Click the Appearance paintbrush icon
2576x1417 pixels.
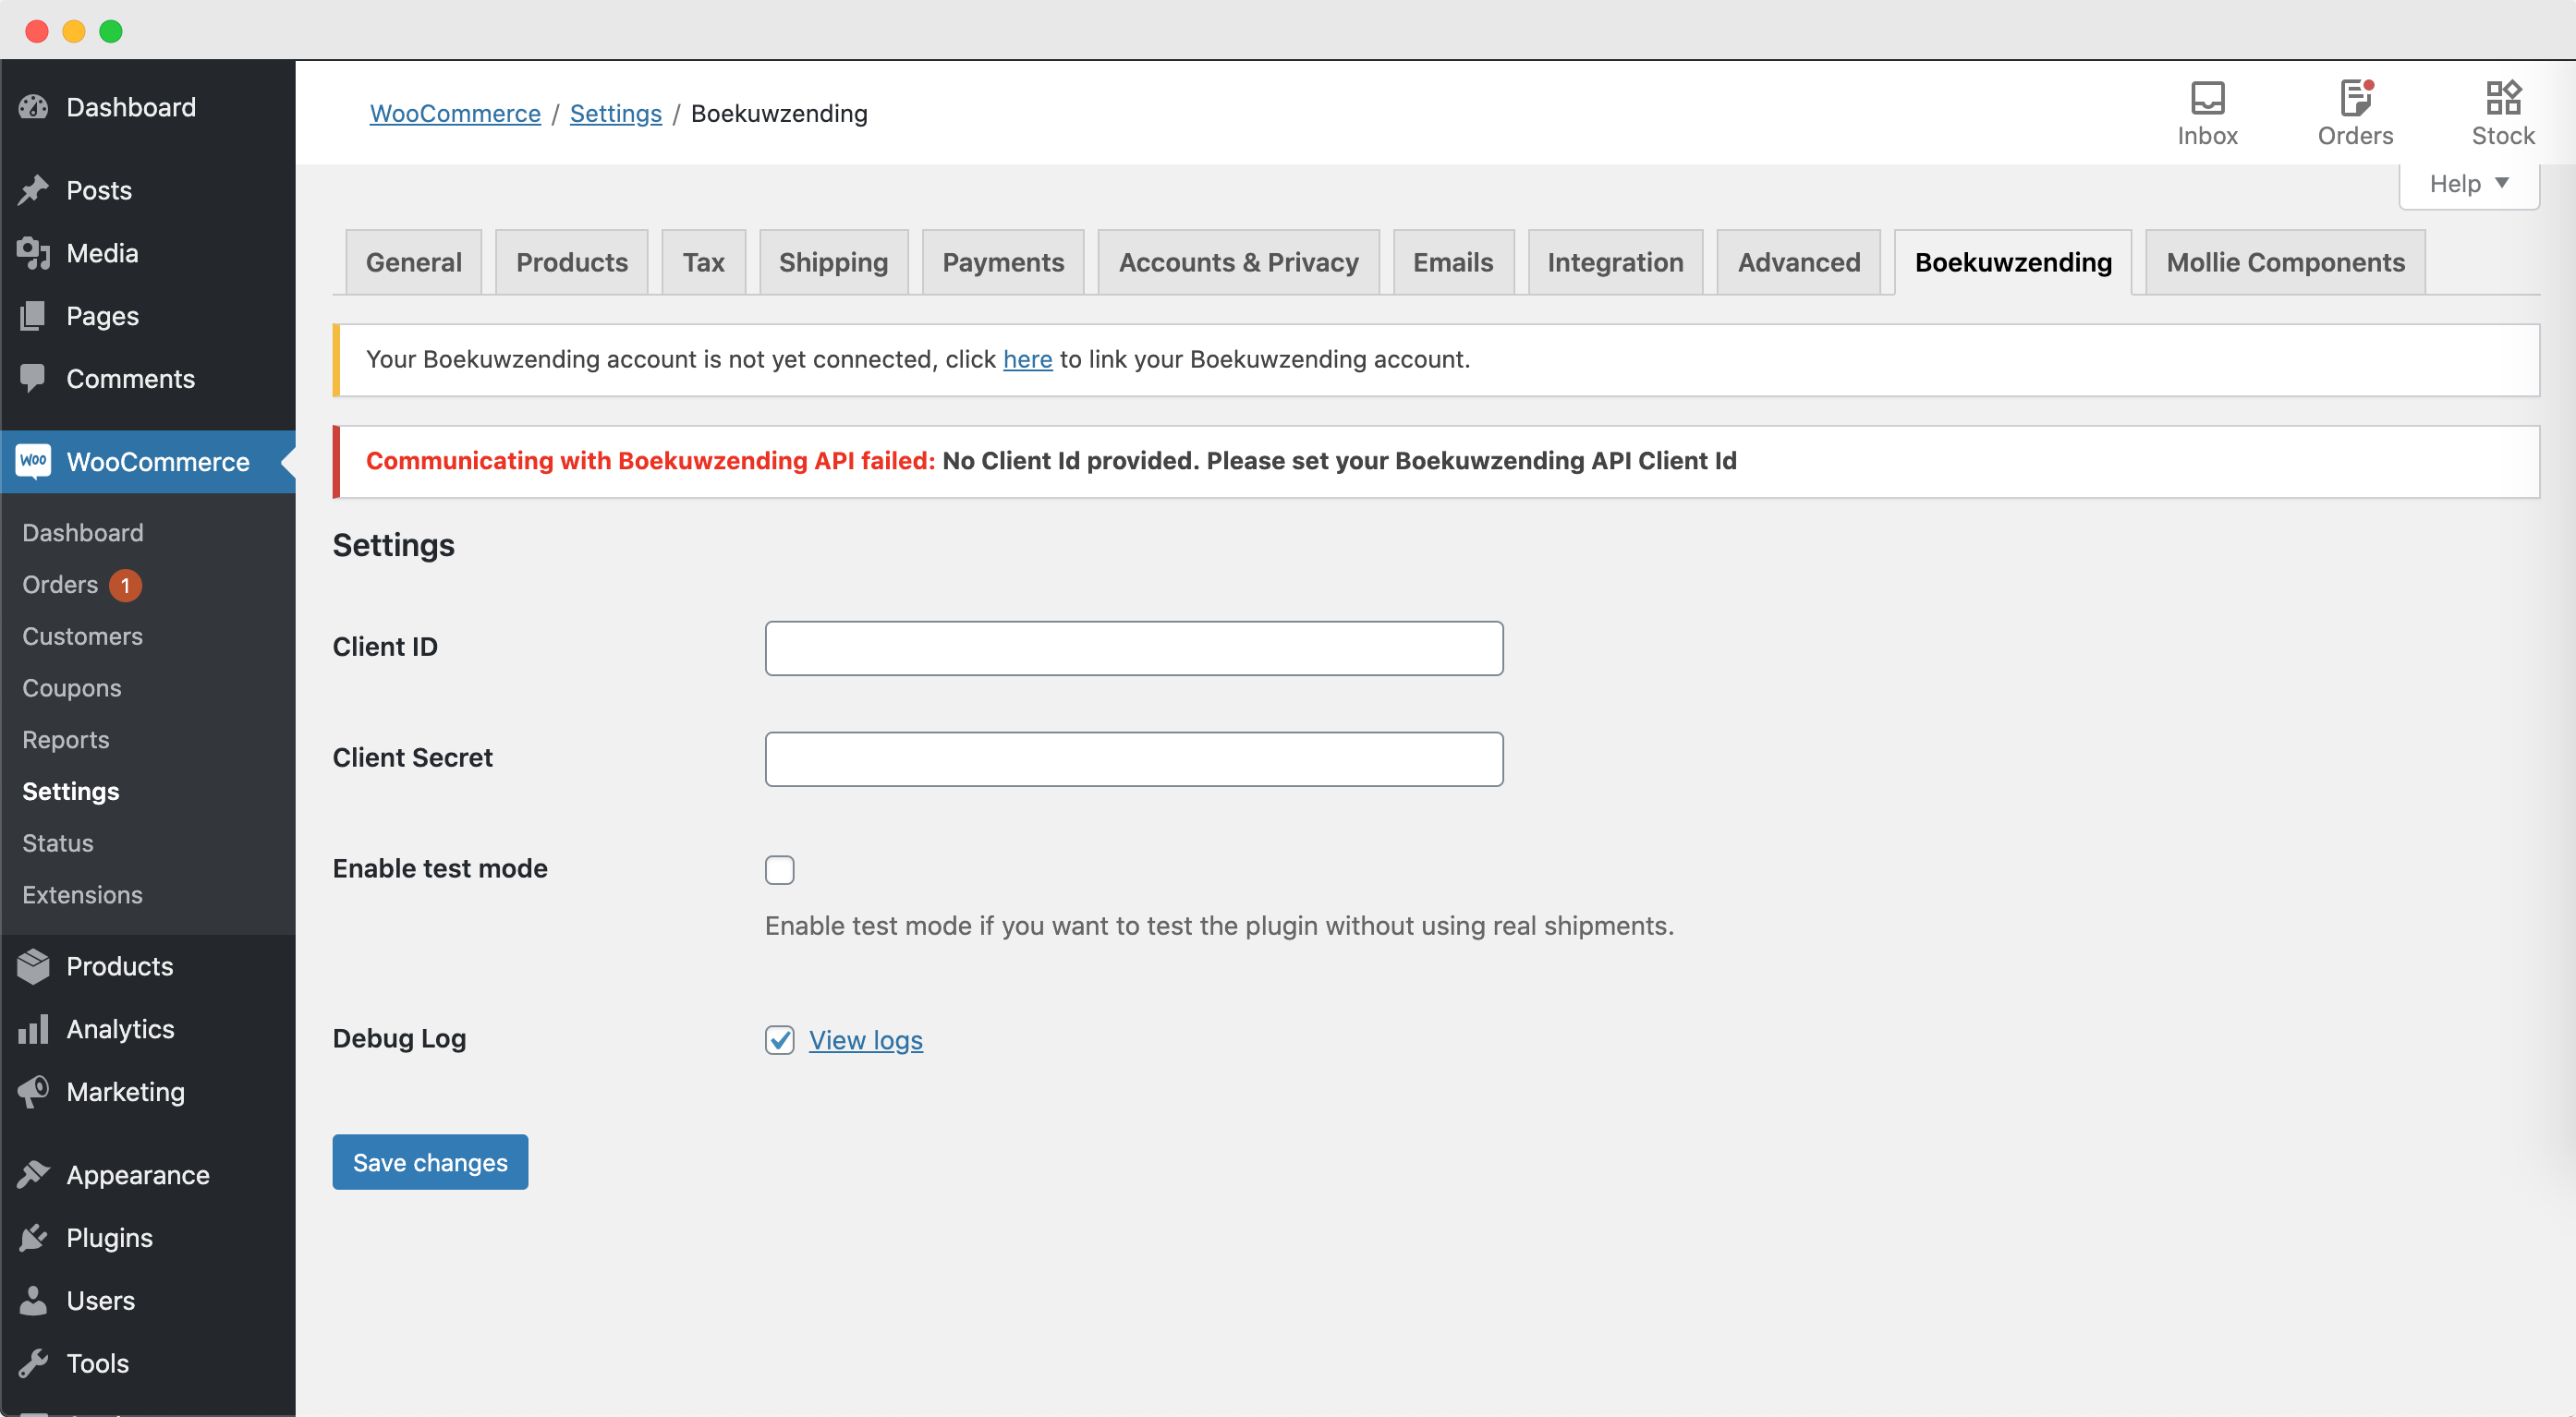click(33, 1174)
